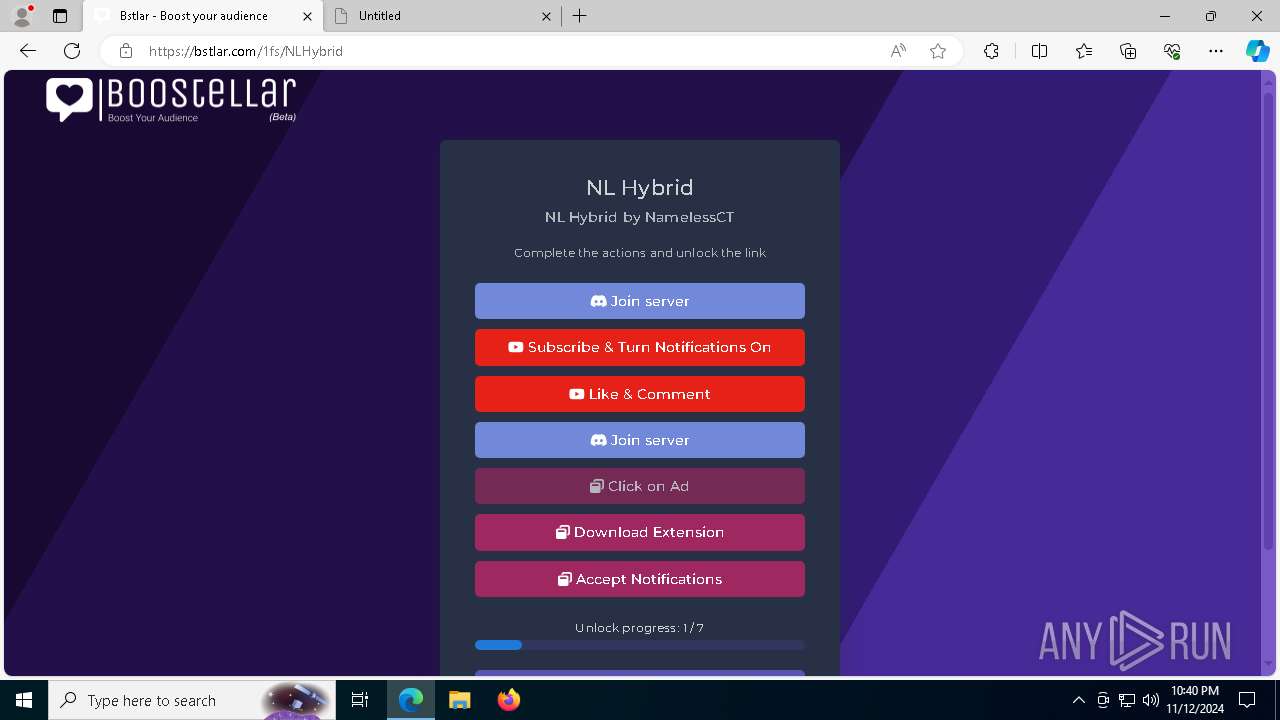View site information via lock icon

coord(125,51)
